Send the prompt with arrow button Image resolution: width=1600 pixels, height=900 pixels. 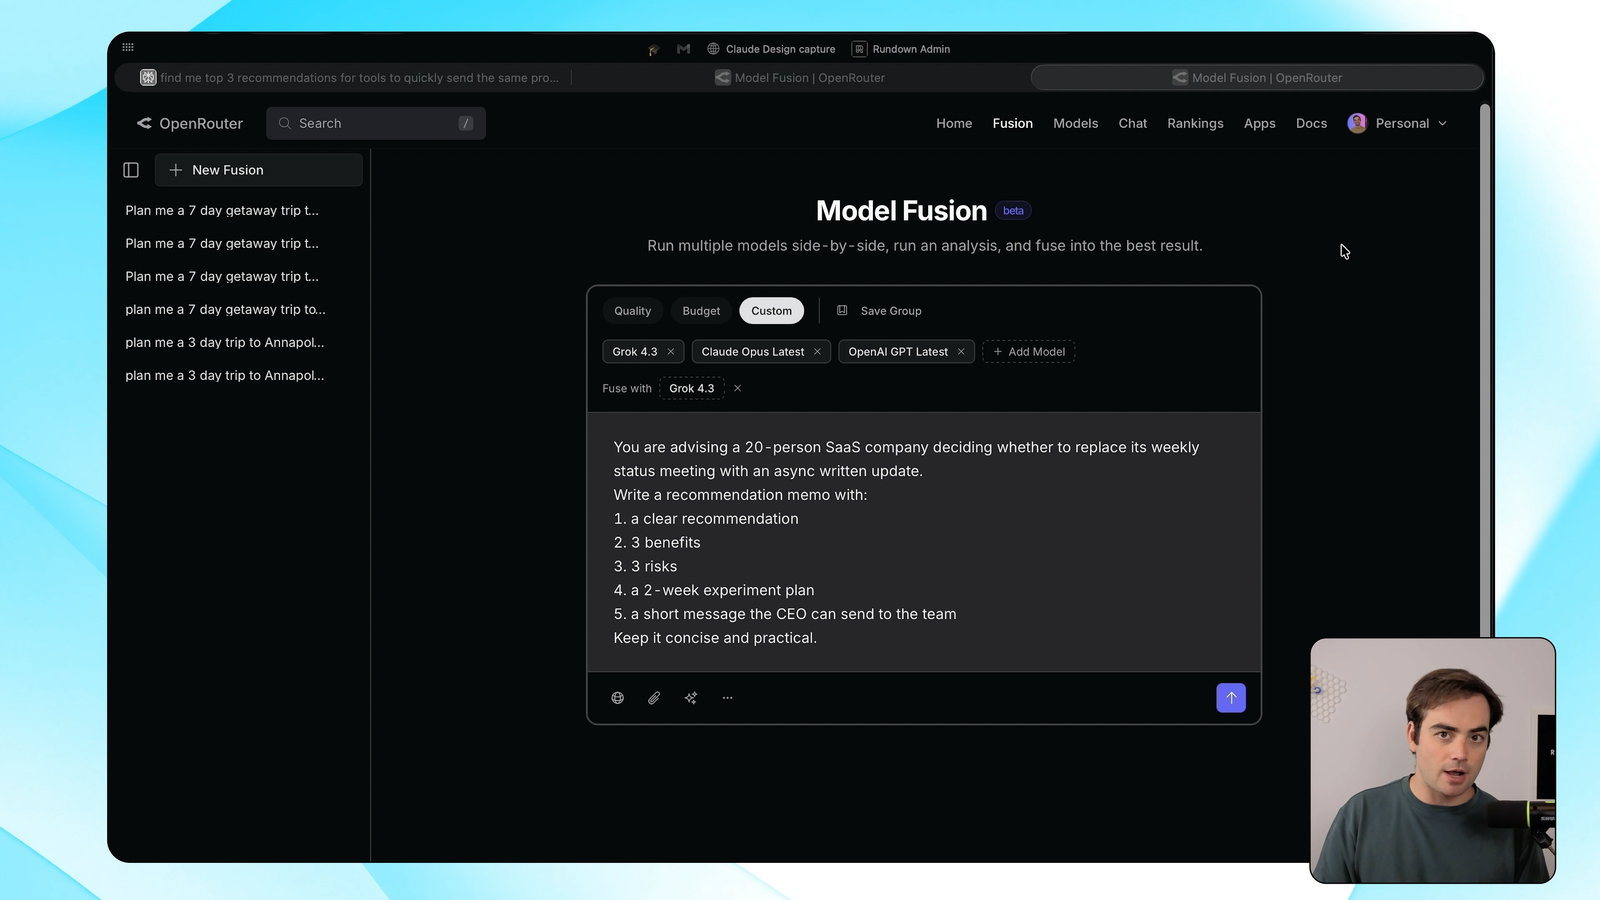(x=1231, y=698)
